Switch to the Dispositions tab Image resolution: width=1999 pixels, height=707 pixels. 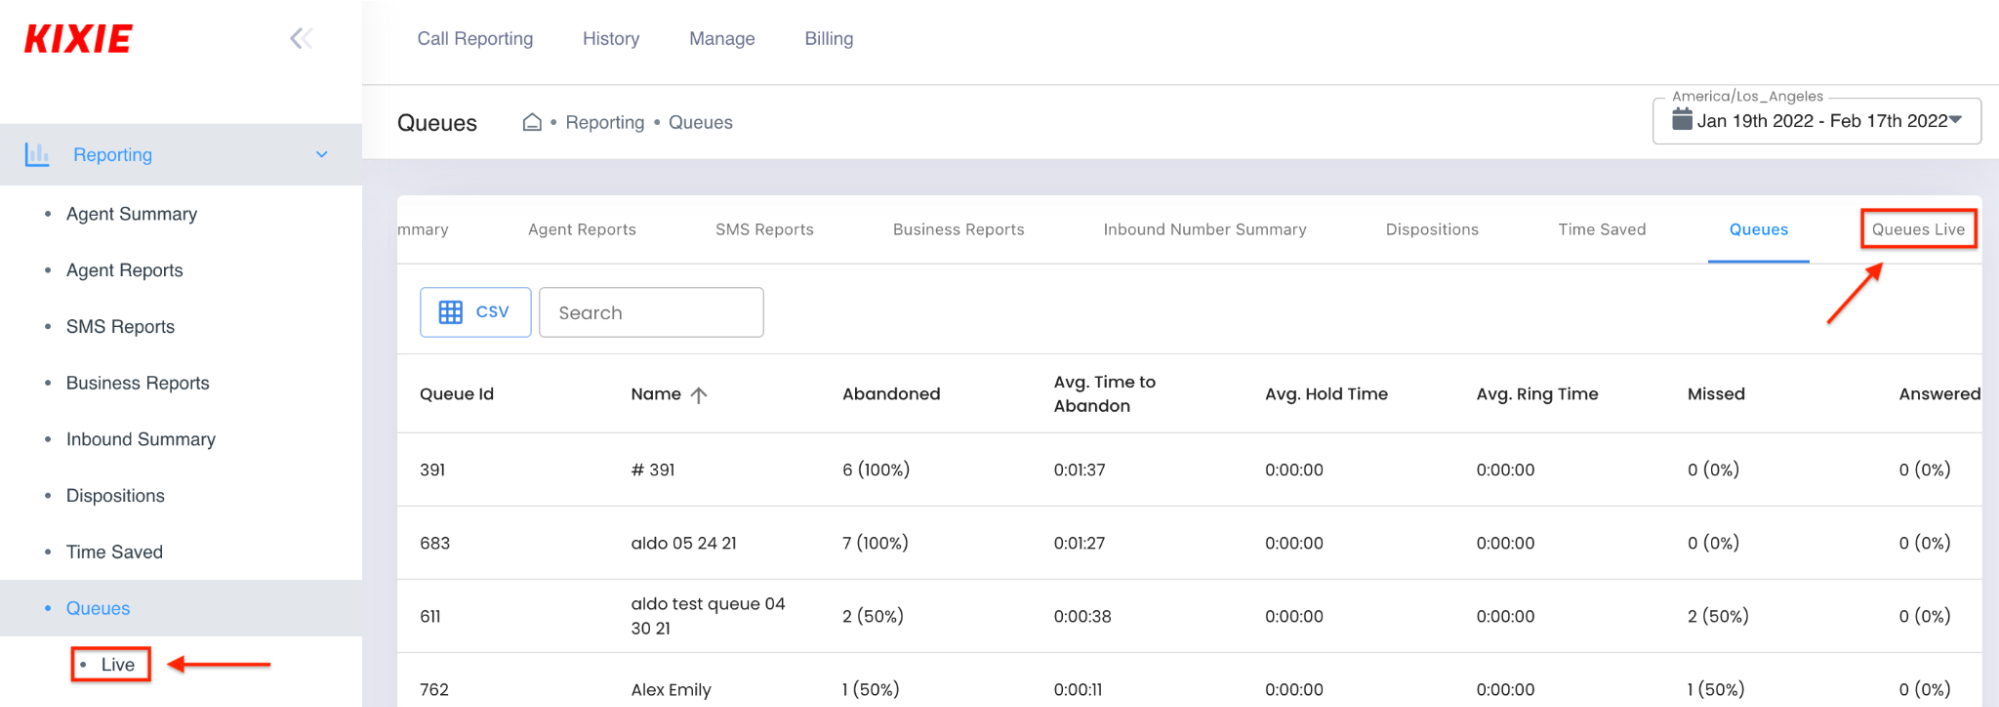click(1432, 229)
